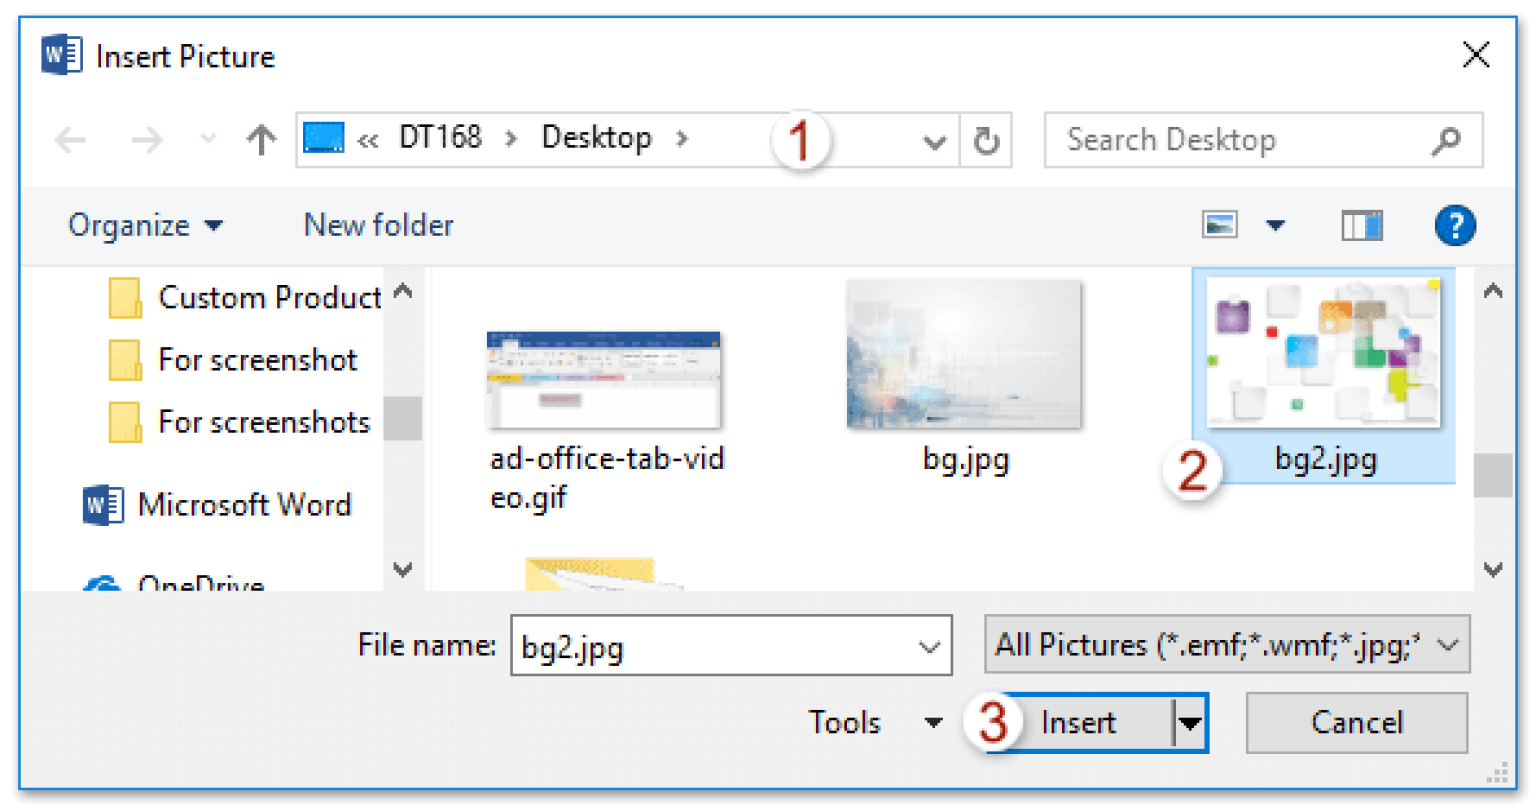Open the Organize menu
This screenshot has width=1536, height=811.
point(145,225)
